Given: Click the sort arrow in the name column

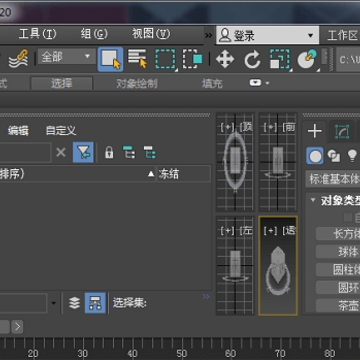Looking at the screenshot, I should click(151, 174).
